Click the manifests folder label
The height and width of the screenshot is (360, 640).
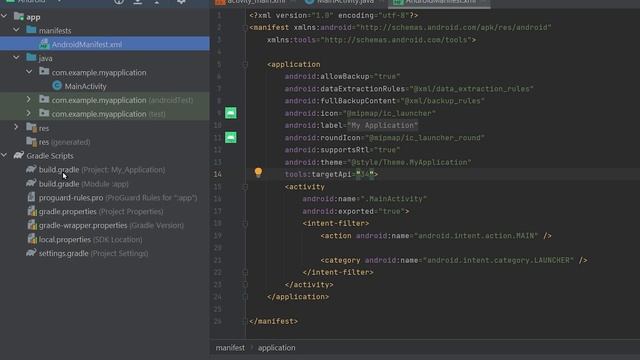coord(55,31)
